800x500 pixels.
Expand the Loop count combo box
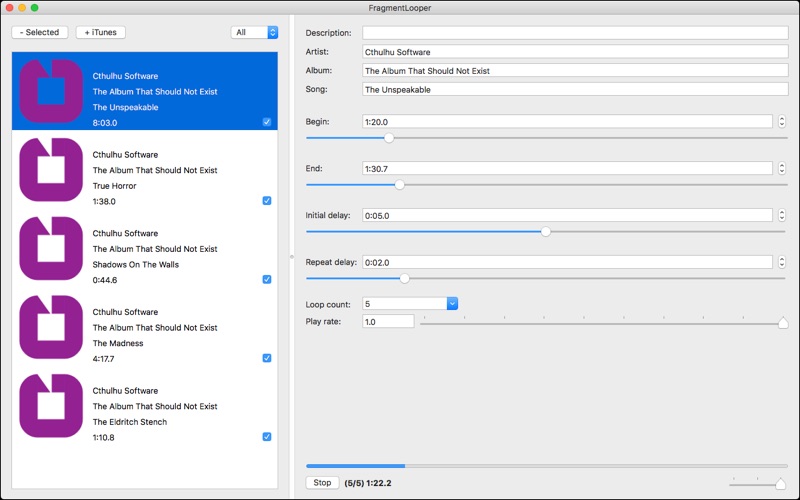[x=452, y=304]
